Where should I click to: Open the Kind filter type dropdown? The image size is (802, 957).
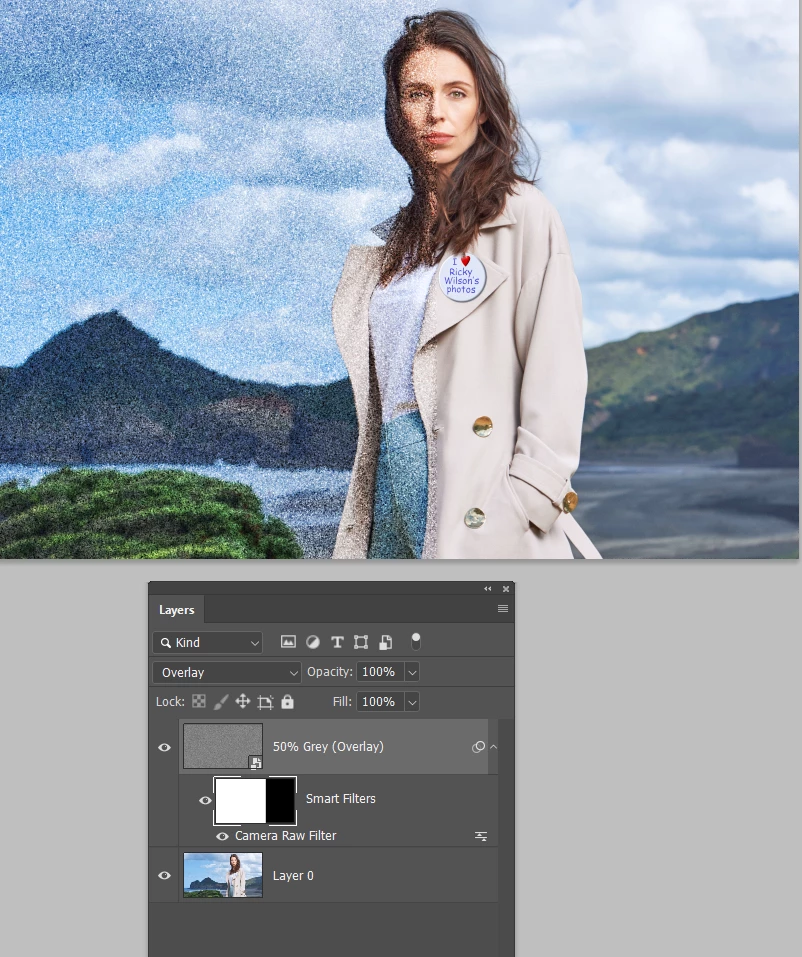pos(208,642)
